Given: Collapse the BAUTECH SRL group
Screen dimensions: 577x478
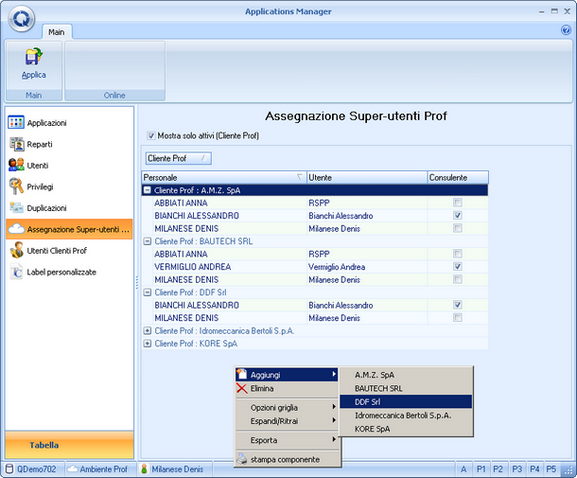Looking at the screenshot, I should coord(147,241).
